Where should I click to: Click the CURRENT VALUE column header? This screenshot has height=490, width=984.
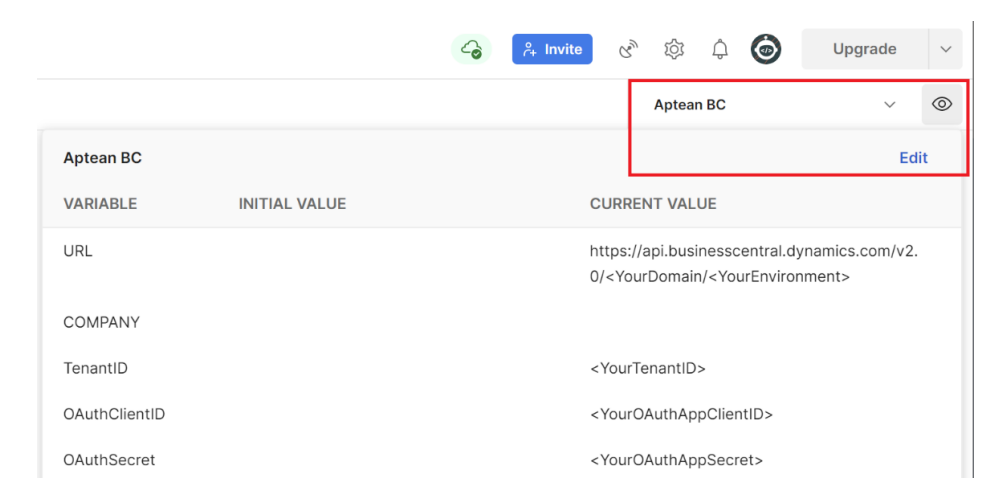[x=653, y=204]
